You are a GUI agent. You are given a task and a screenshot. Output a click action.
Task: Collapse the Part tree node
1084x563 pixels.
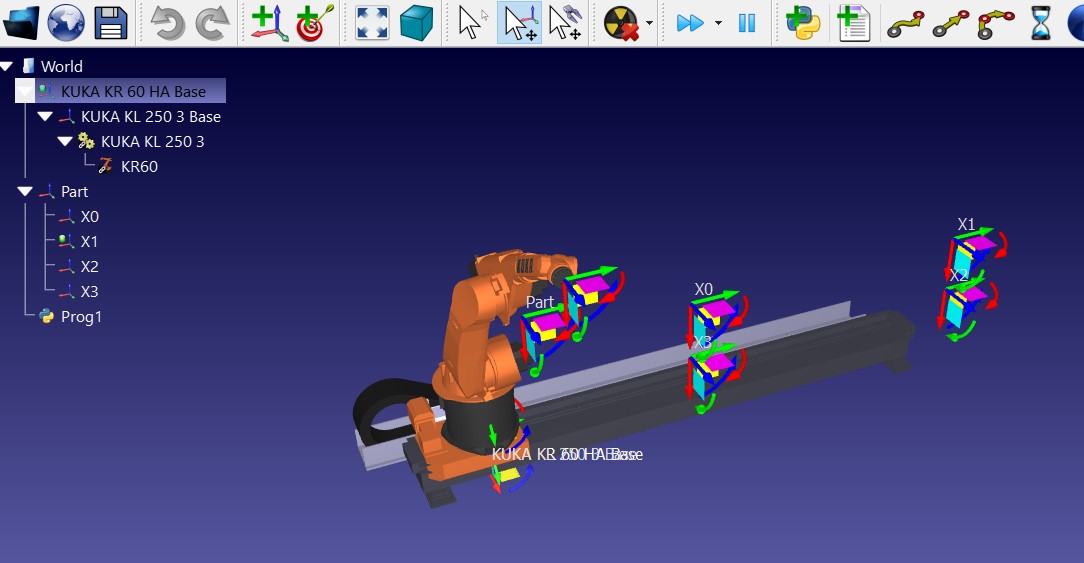click(26, 192)
